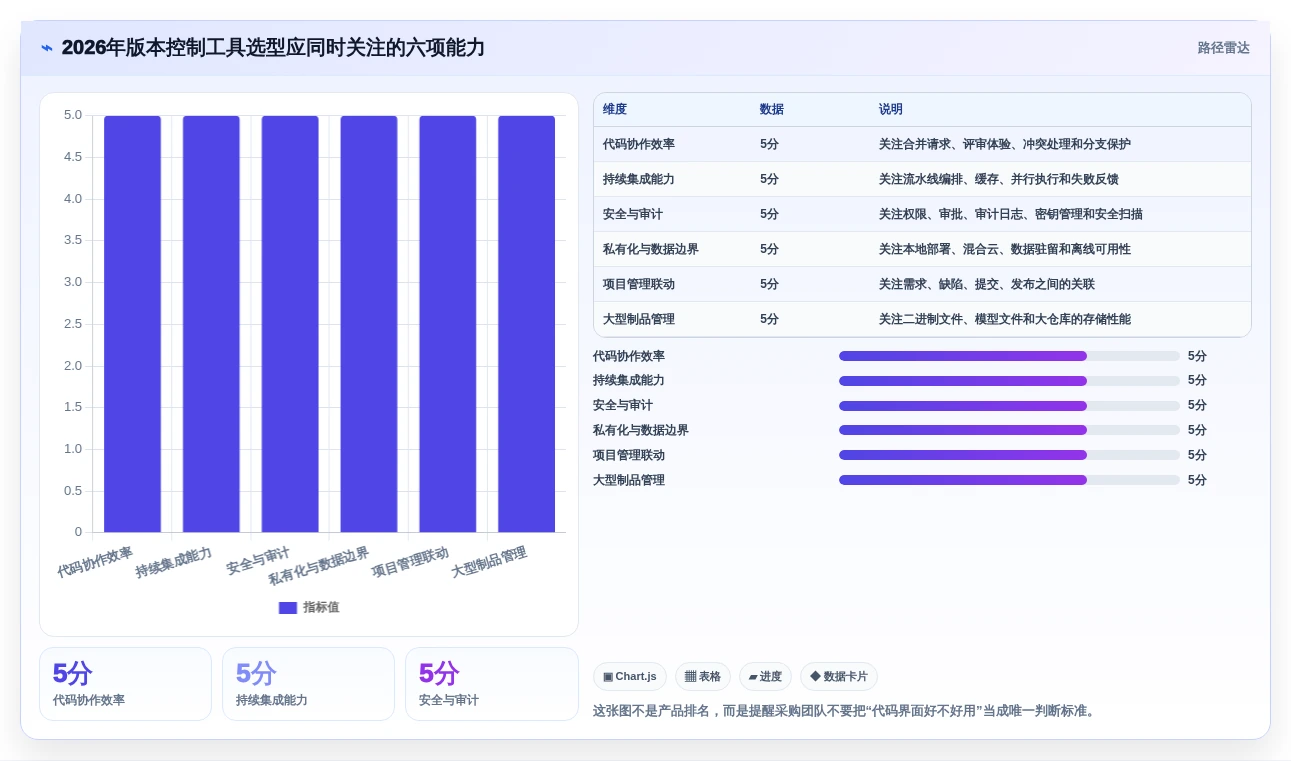Select the 大型制品管理 table row name
The image size is (1291, 761).
(x=639, y=319)
